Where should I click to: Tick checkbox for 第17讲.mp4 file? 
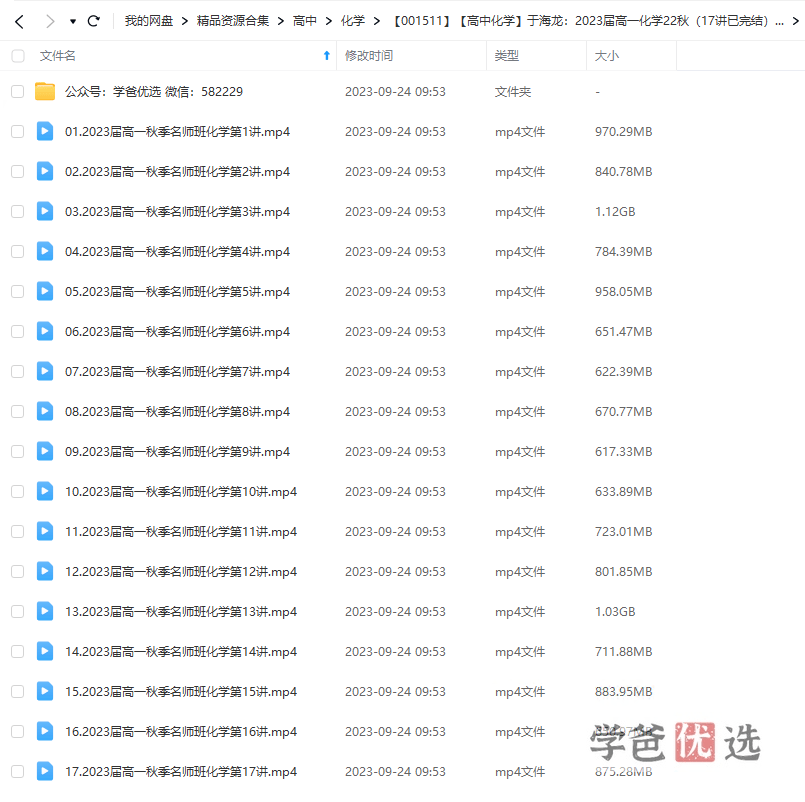[x=18, y=772]
